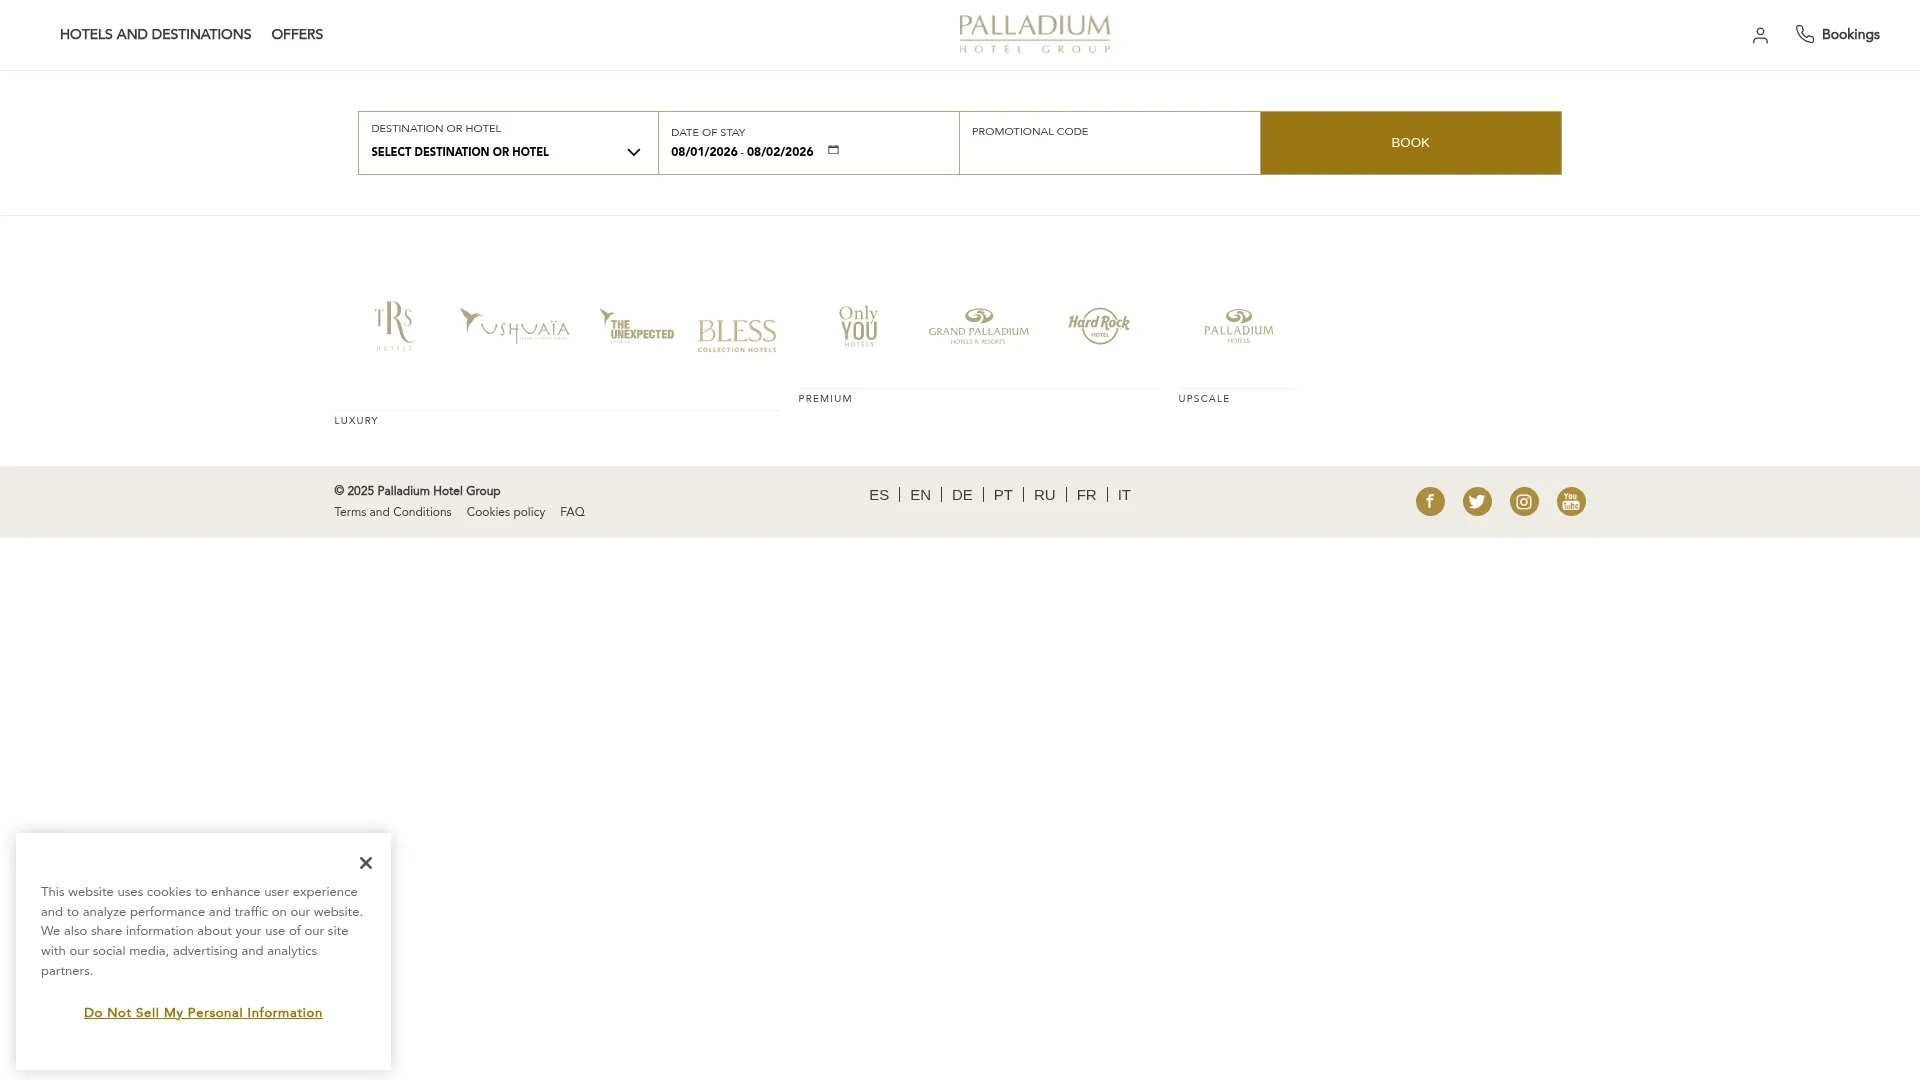Click the UPSCALE category label
Viewport: 1920px width, 1080px height.
[x=1204, y=399]
